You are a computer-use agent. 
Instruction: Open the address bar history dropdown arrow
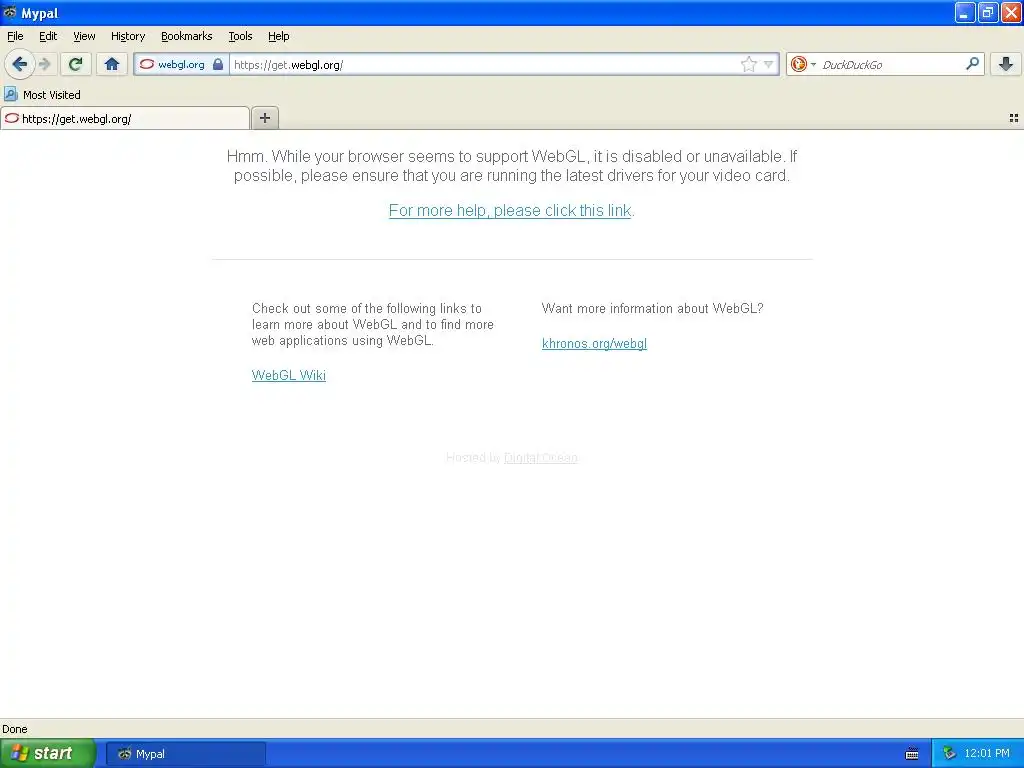769,64
